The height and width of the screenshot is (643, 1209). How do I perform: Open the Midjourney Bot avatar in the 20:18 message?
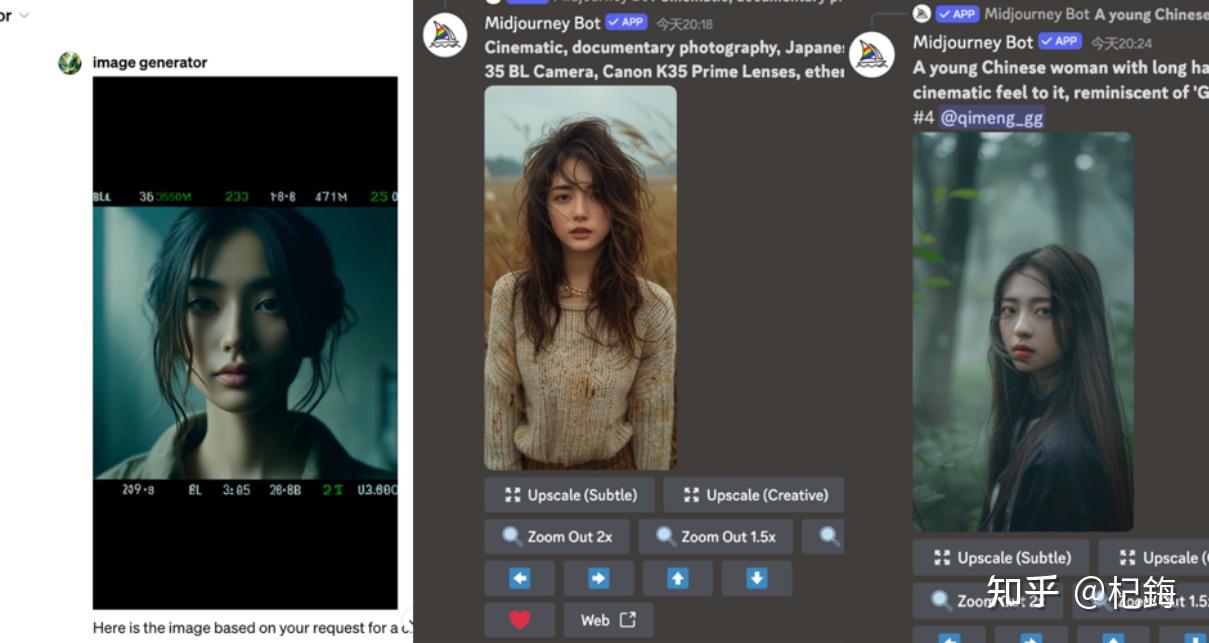click(x=444, y=35)
